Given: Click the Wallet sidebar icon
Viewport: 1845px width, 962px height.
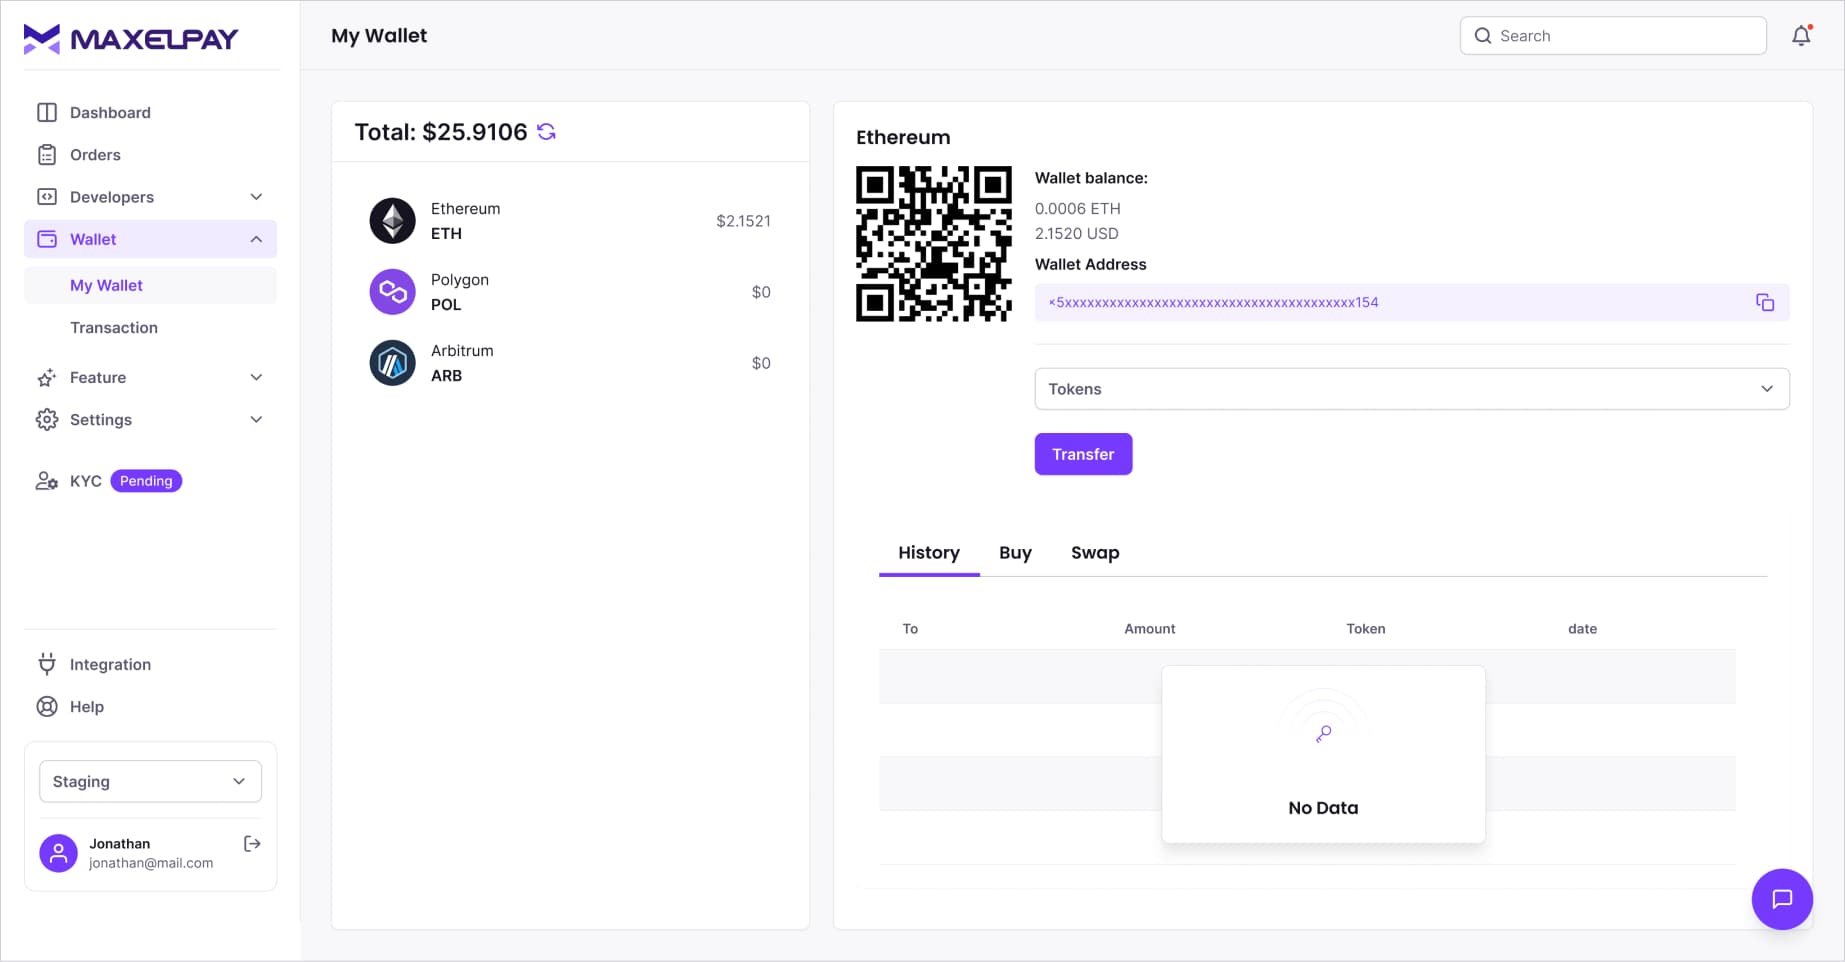Looking at the screenshot, I should (x=47, y=239).
